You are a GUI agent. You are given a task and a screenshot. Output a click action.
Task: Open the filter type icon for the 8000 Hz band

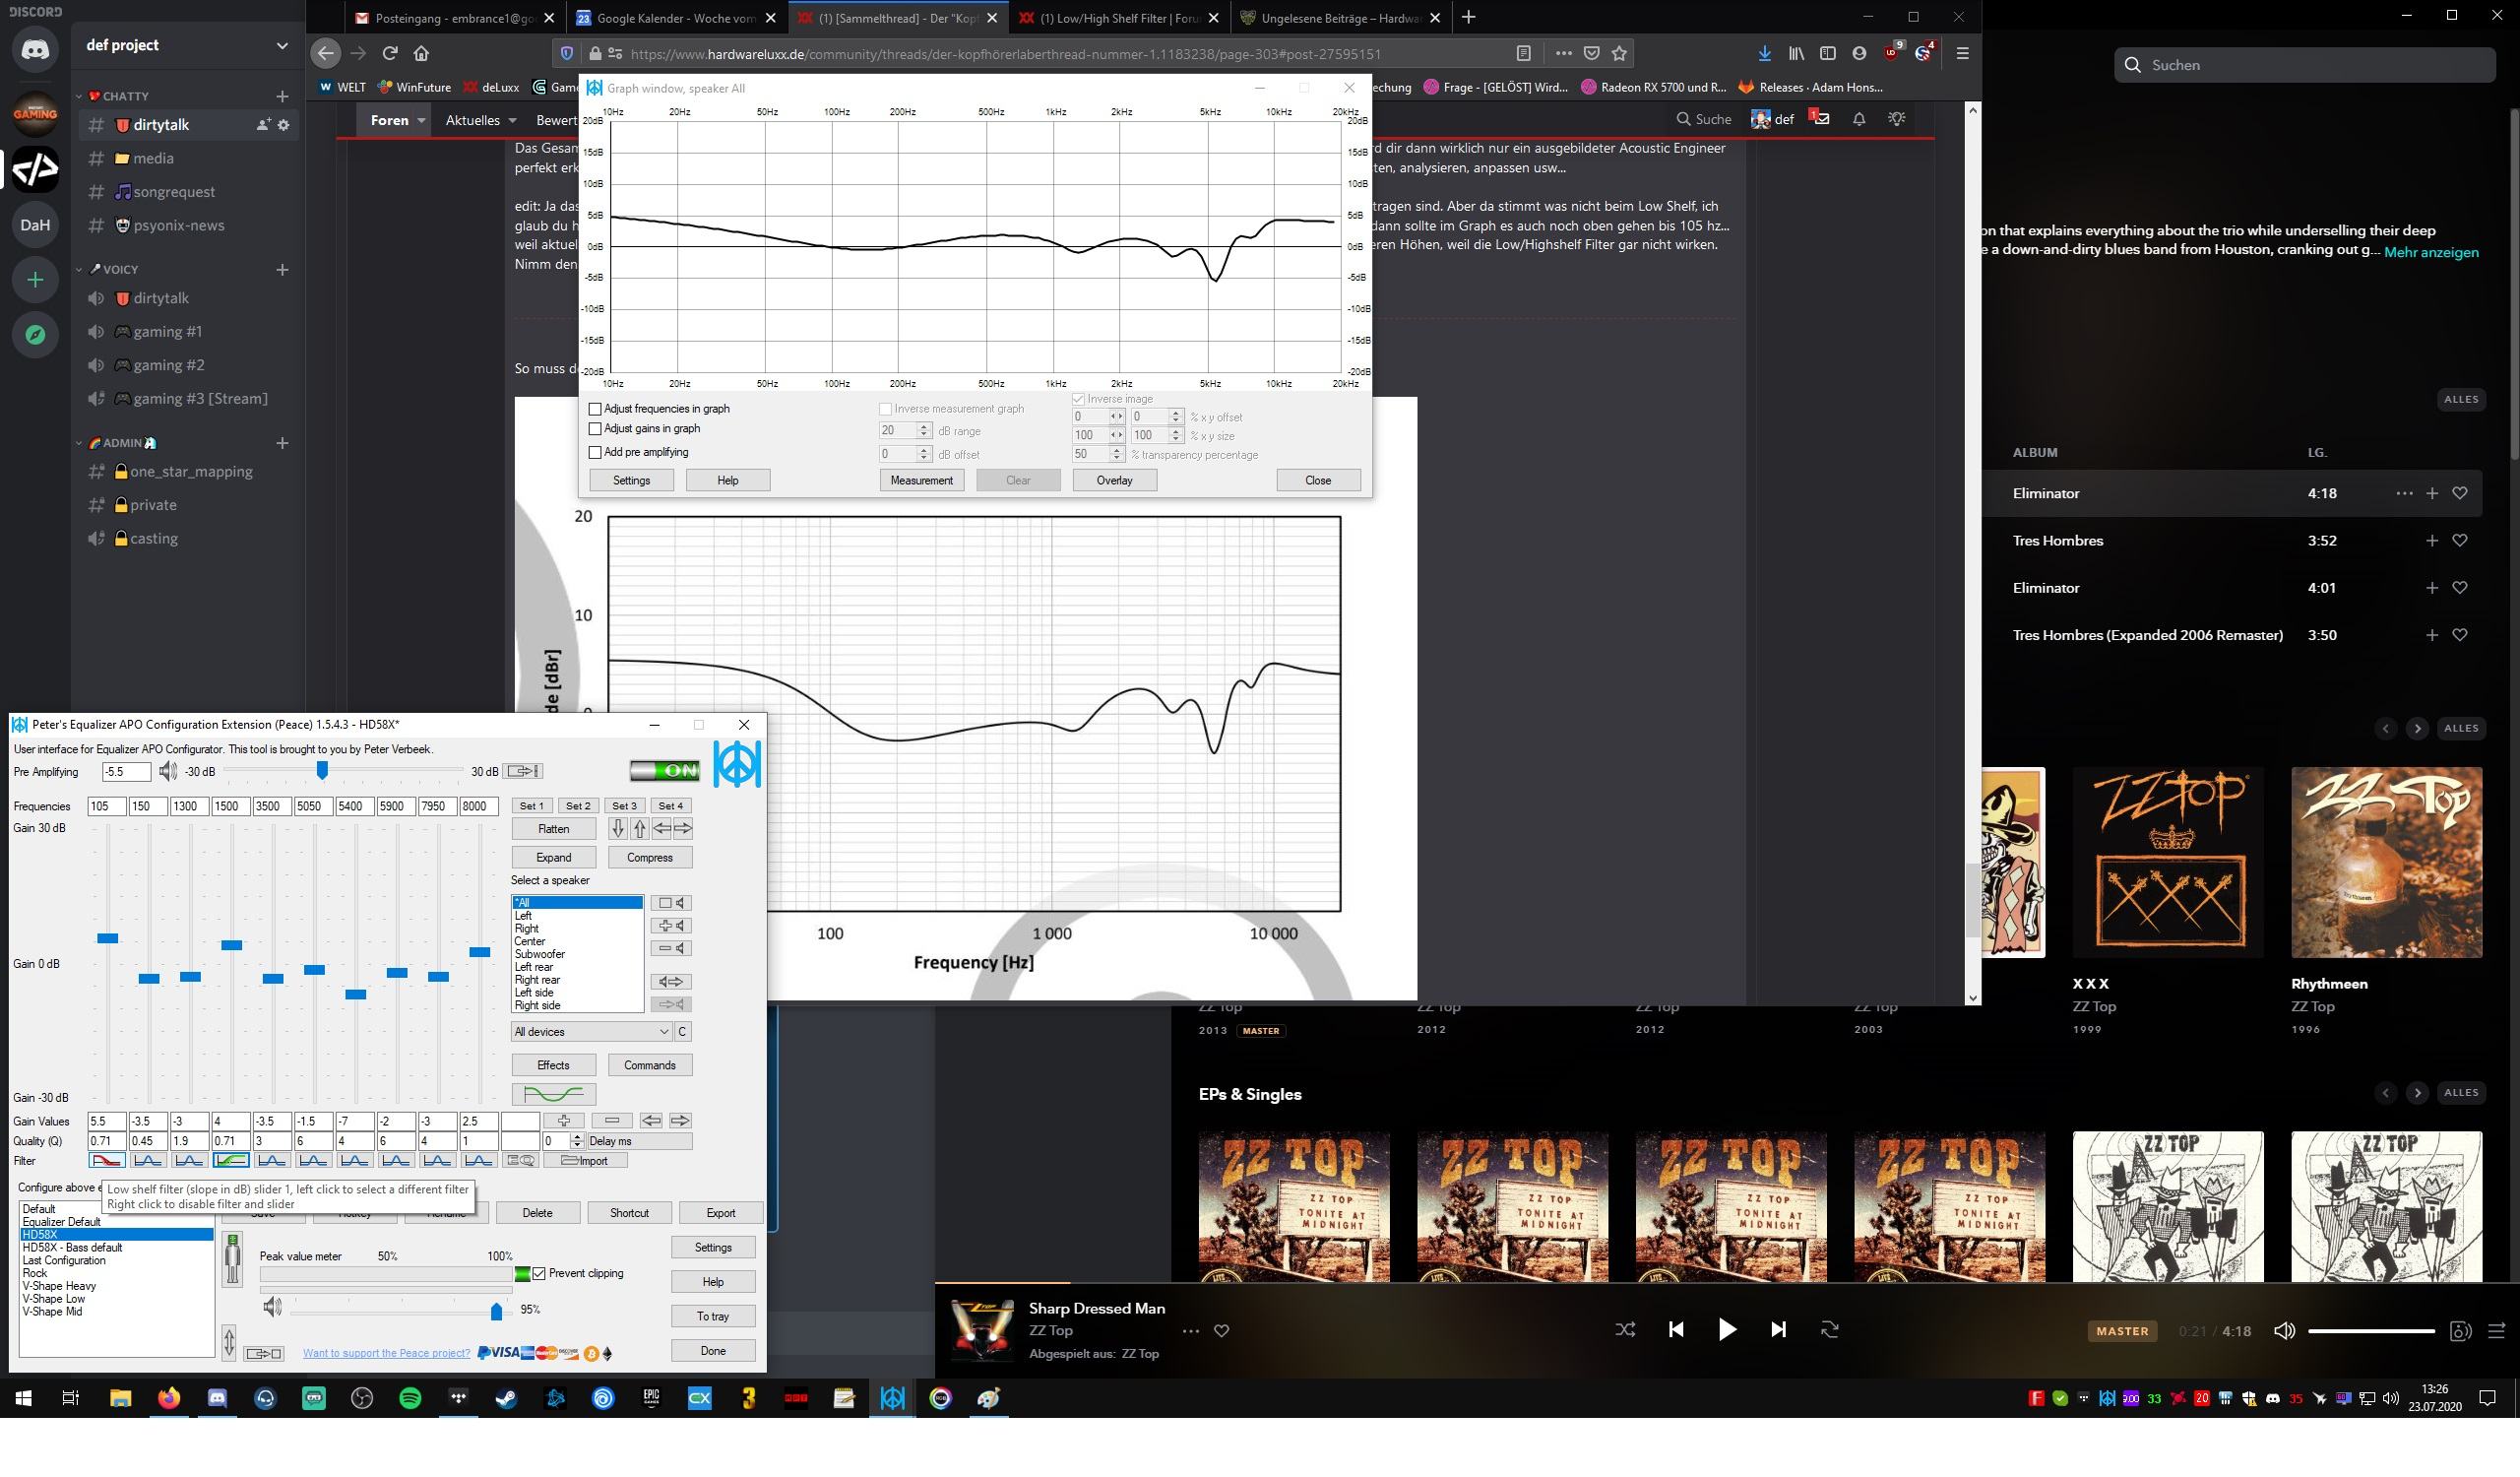click(x=478, y=1160)
